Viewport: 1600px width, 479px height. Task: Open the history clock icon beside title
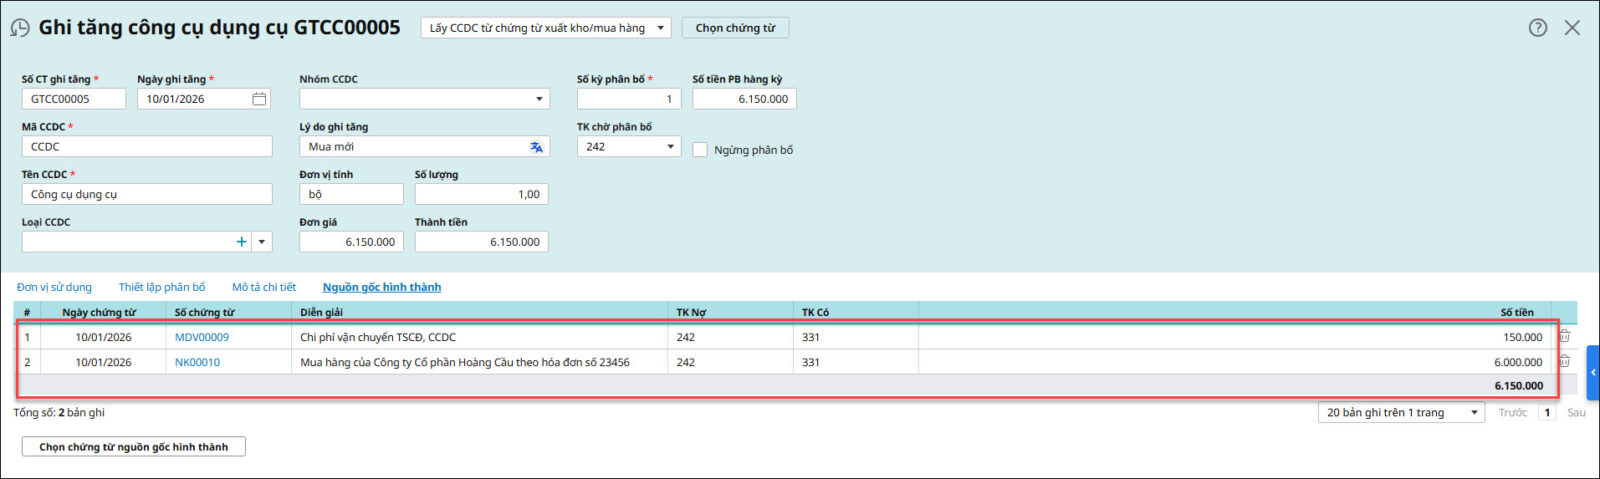[x=19, y=28]
